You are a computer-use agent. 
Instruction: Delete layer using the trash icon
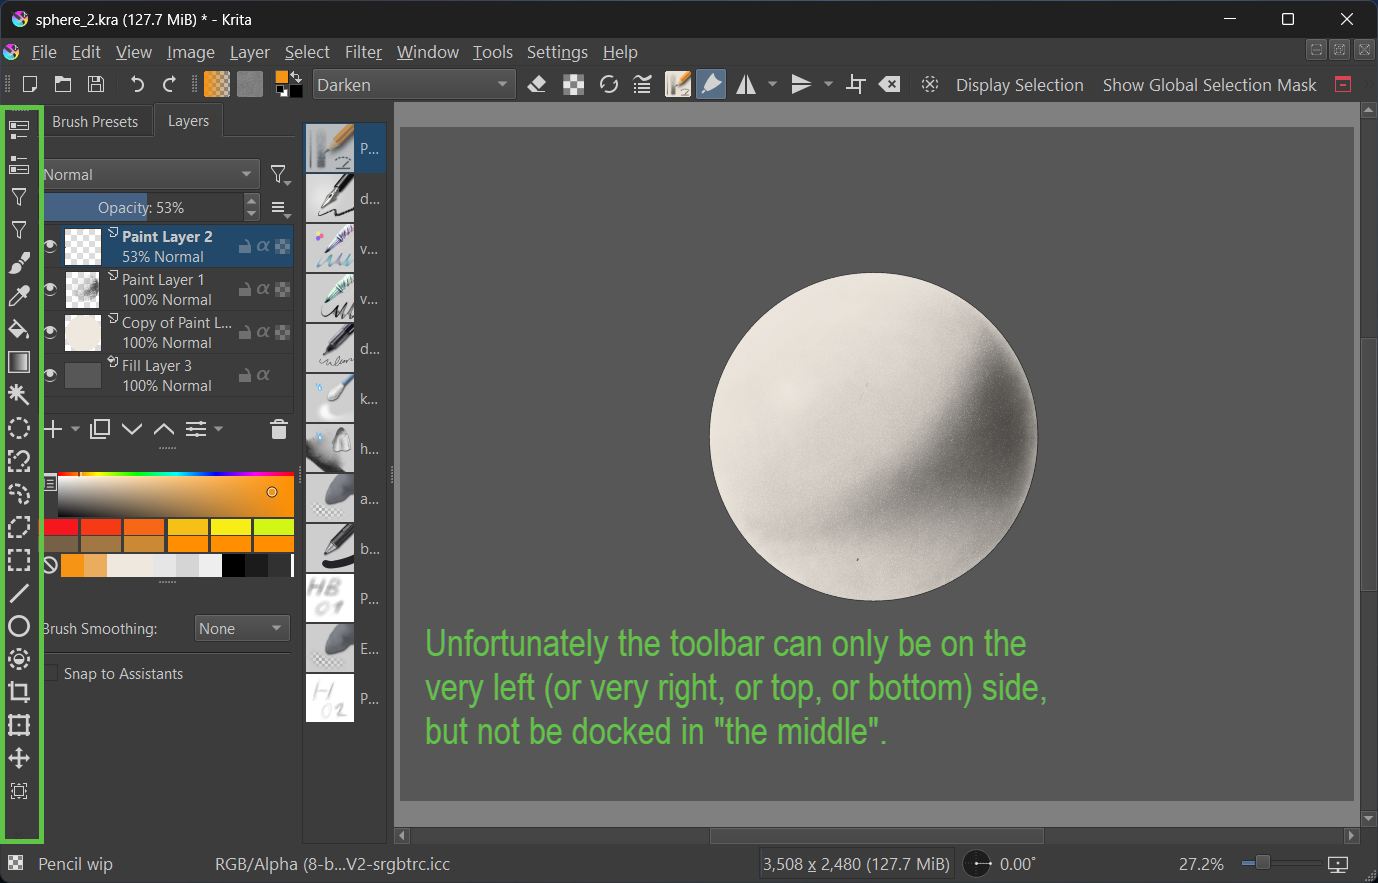[279, 430]
